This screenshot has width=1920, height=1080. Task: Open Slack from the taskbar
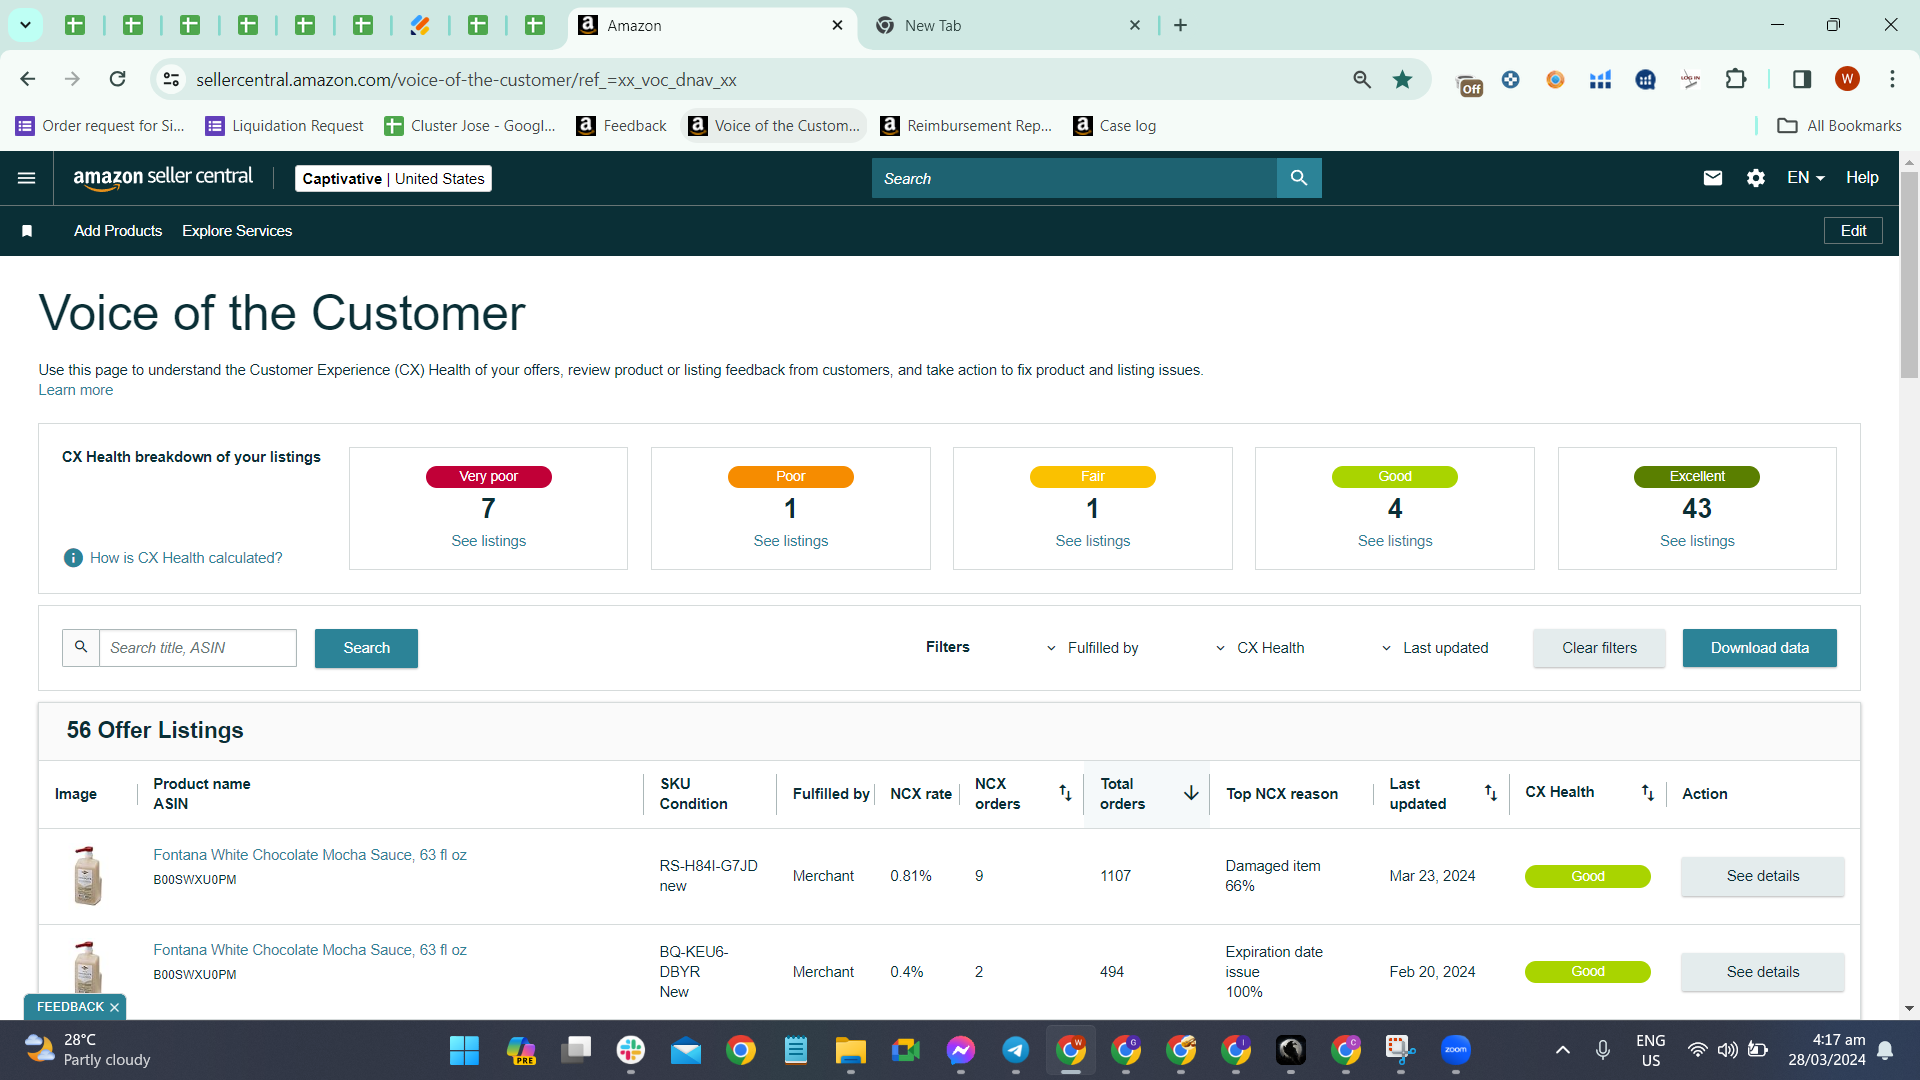coord(631,1050)
